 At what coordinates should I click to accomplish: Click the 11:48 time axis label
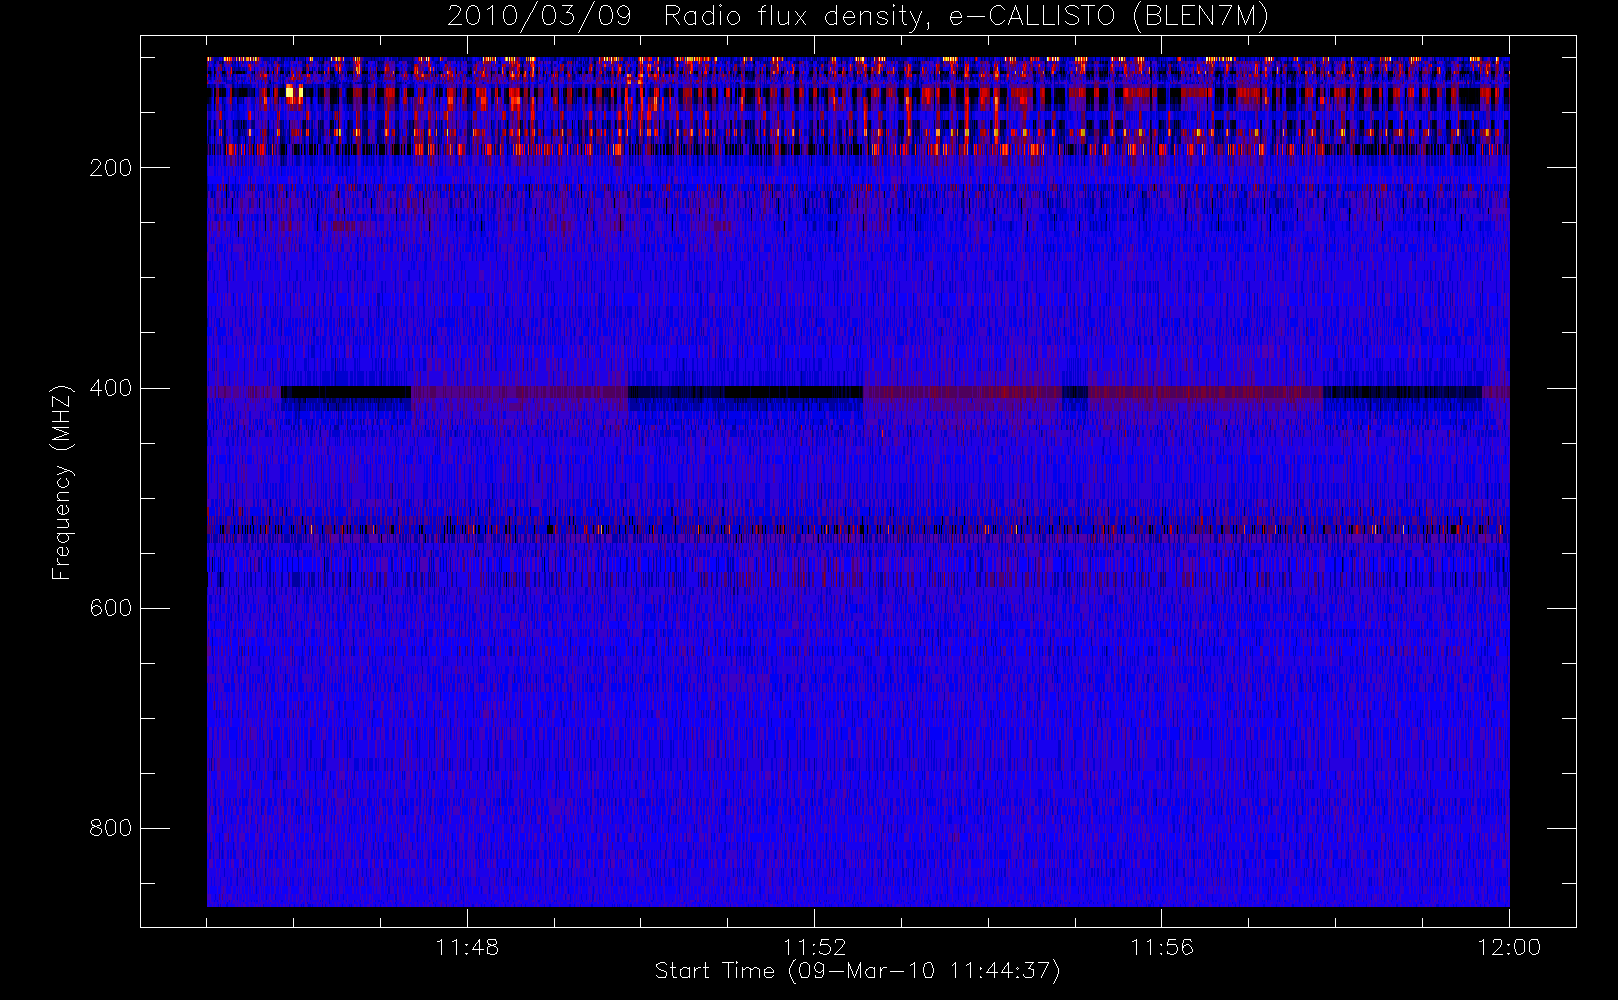coord(467,947)
